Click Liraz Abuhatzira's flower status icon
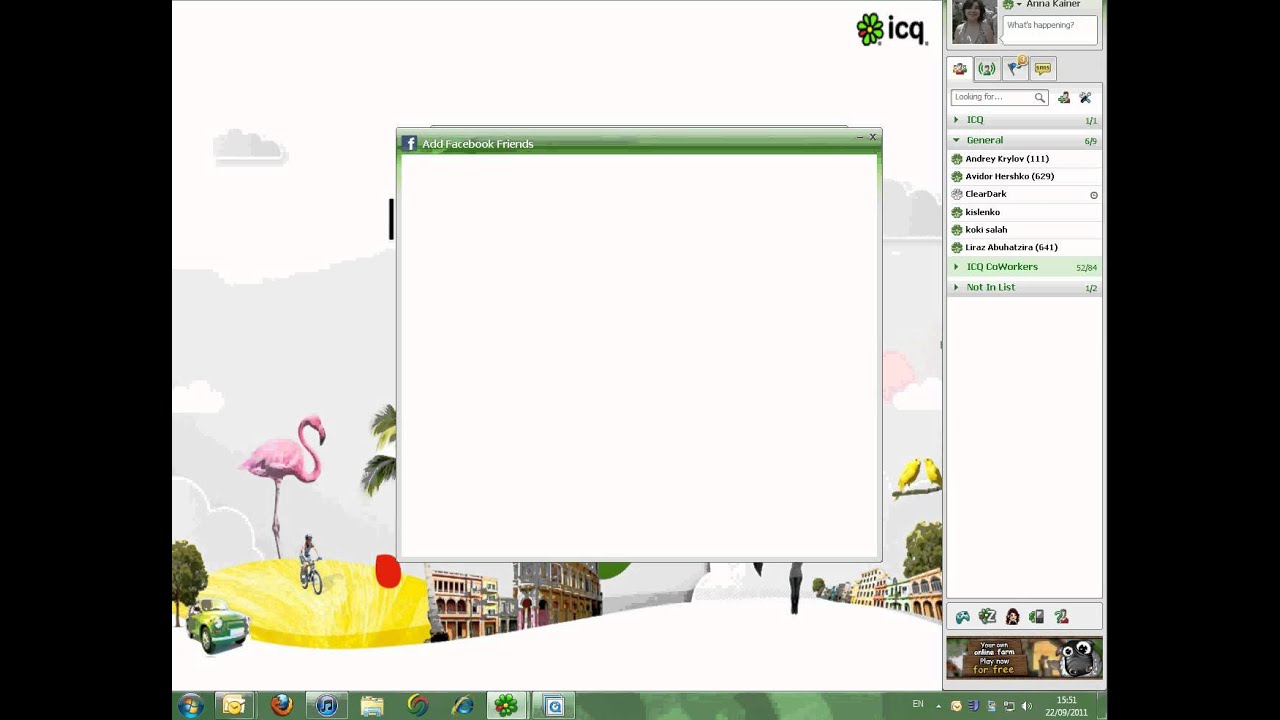 (957, 247)
